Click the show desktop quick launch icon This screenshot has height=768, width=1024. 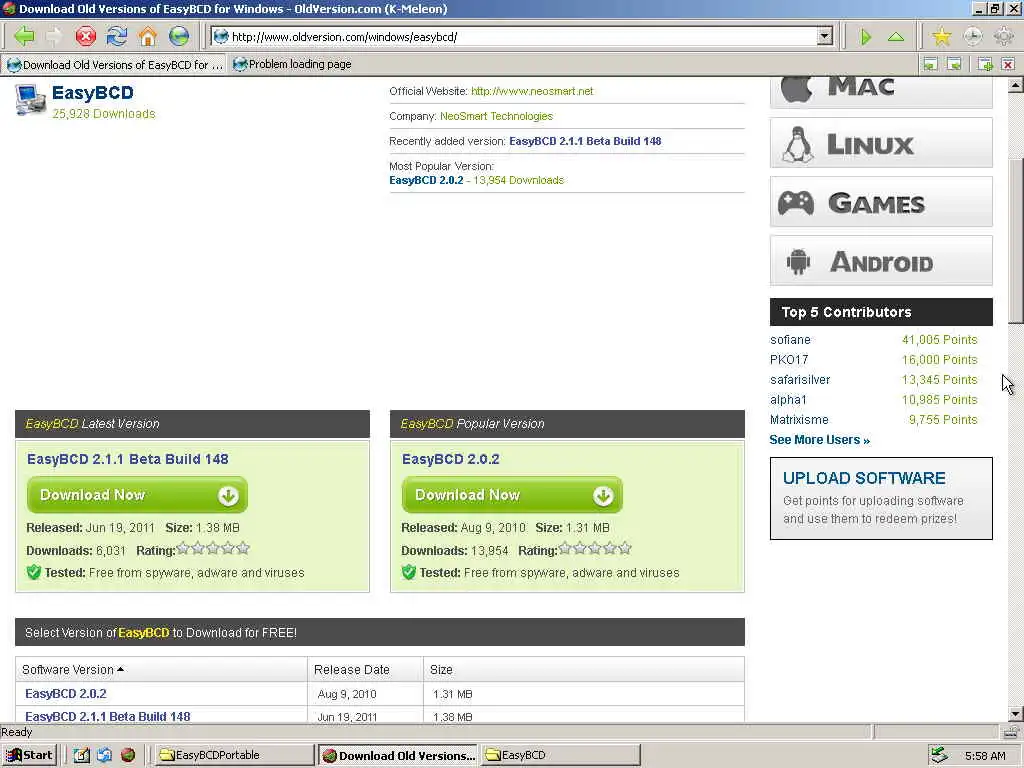81,755
